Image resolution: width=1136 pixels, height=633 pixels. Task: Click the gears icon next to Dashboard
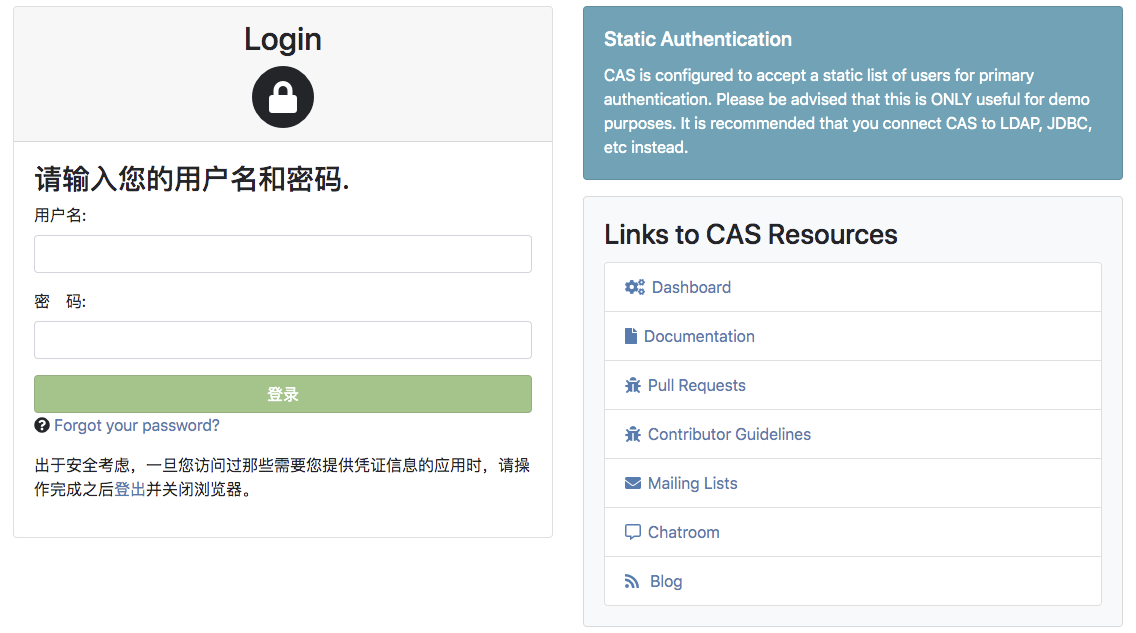(634, 287)
